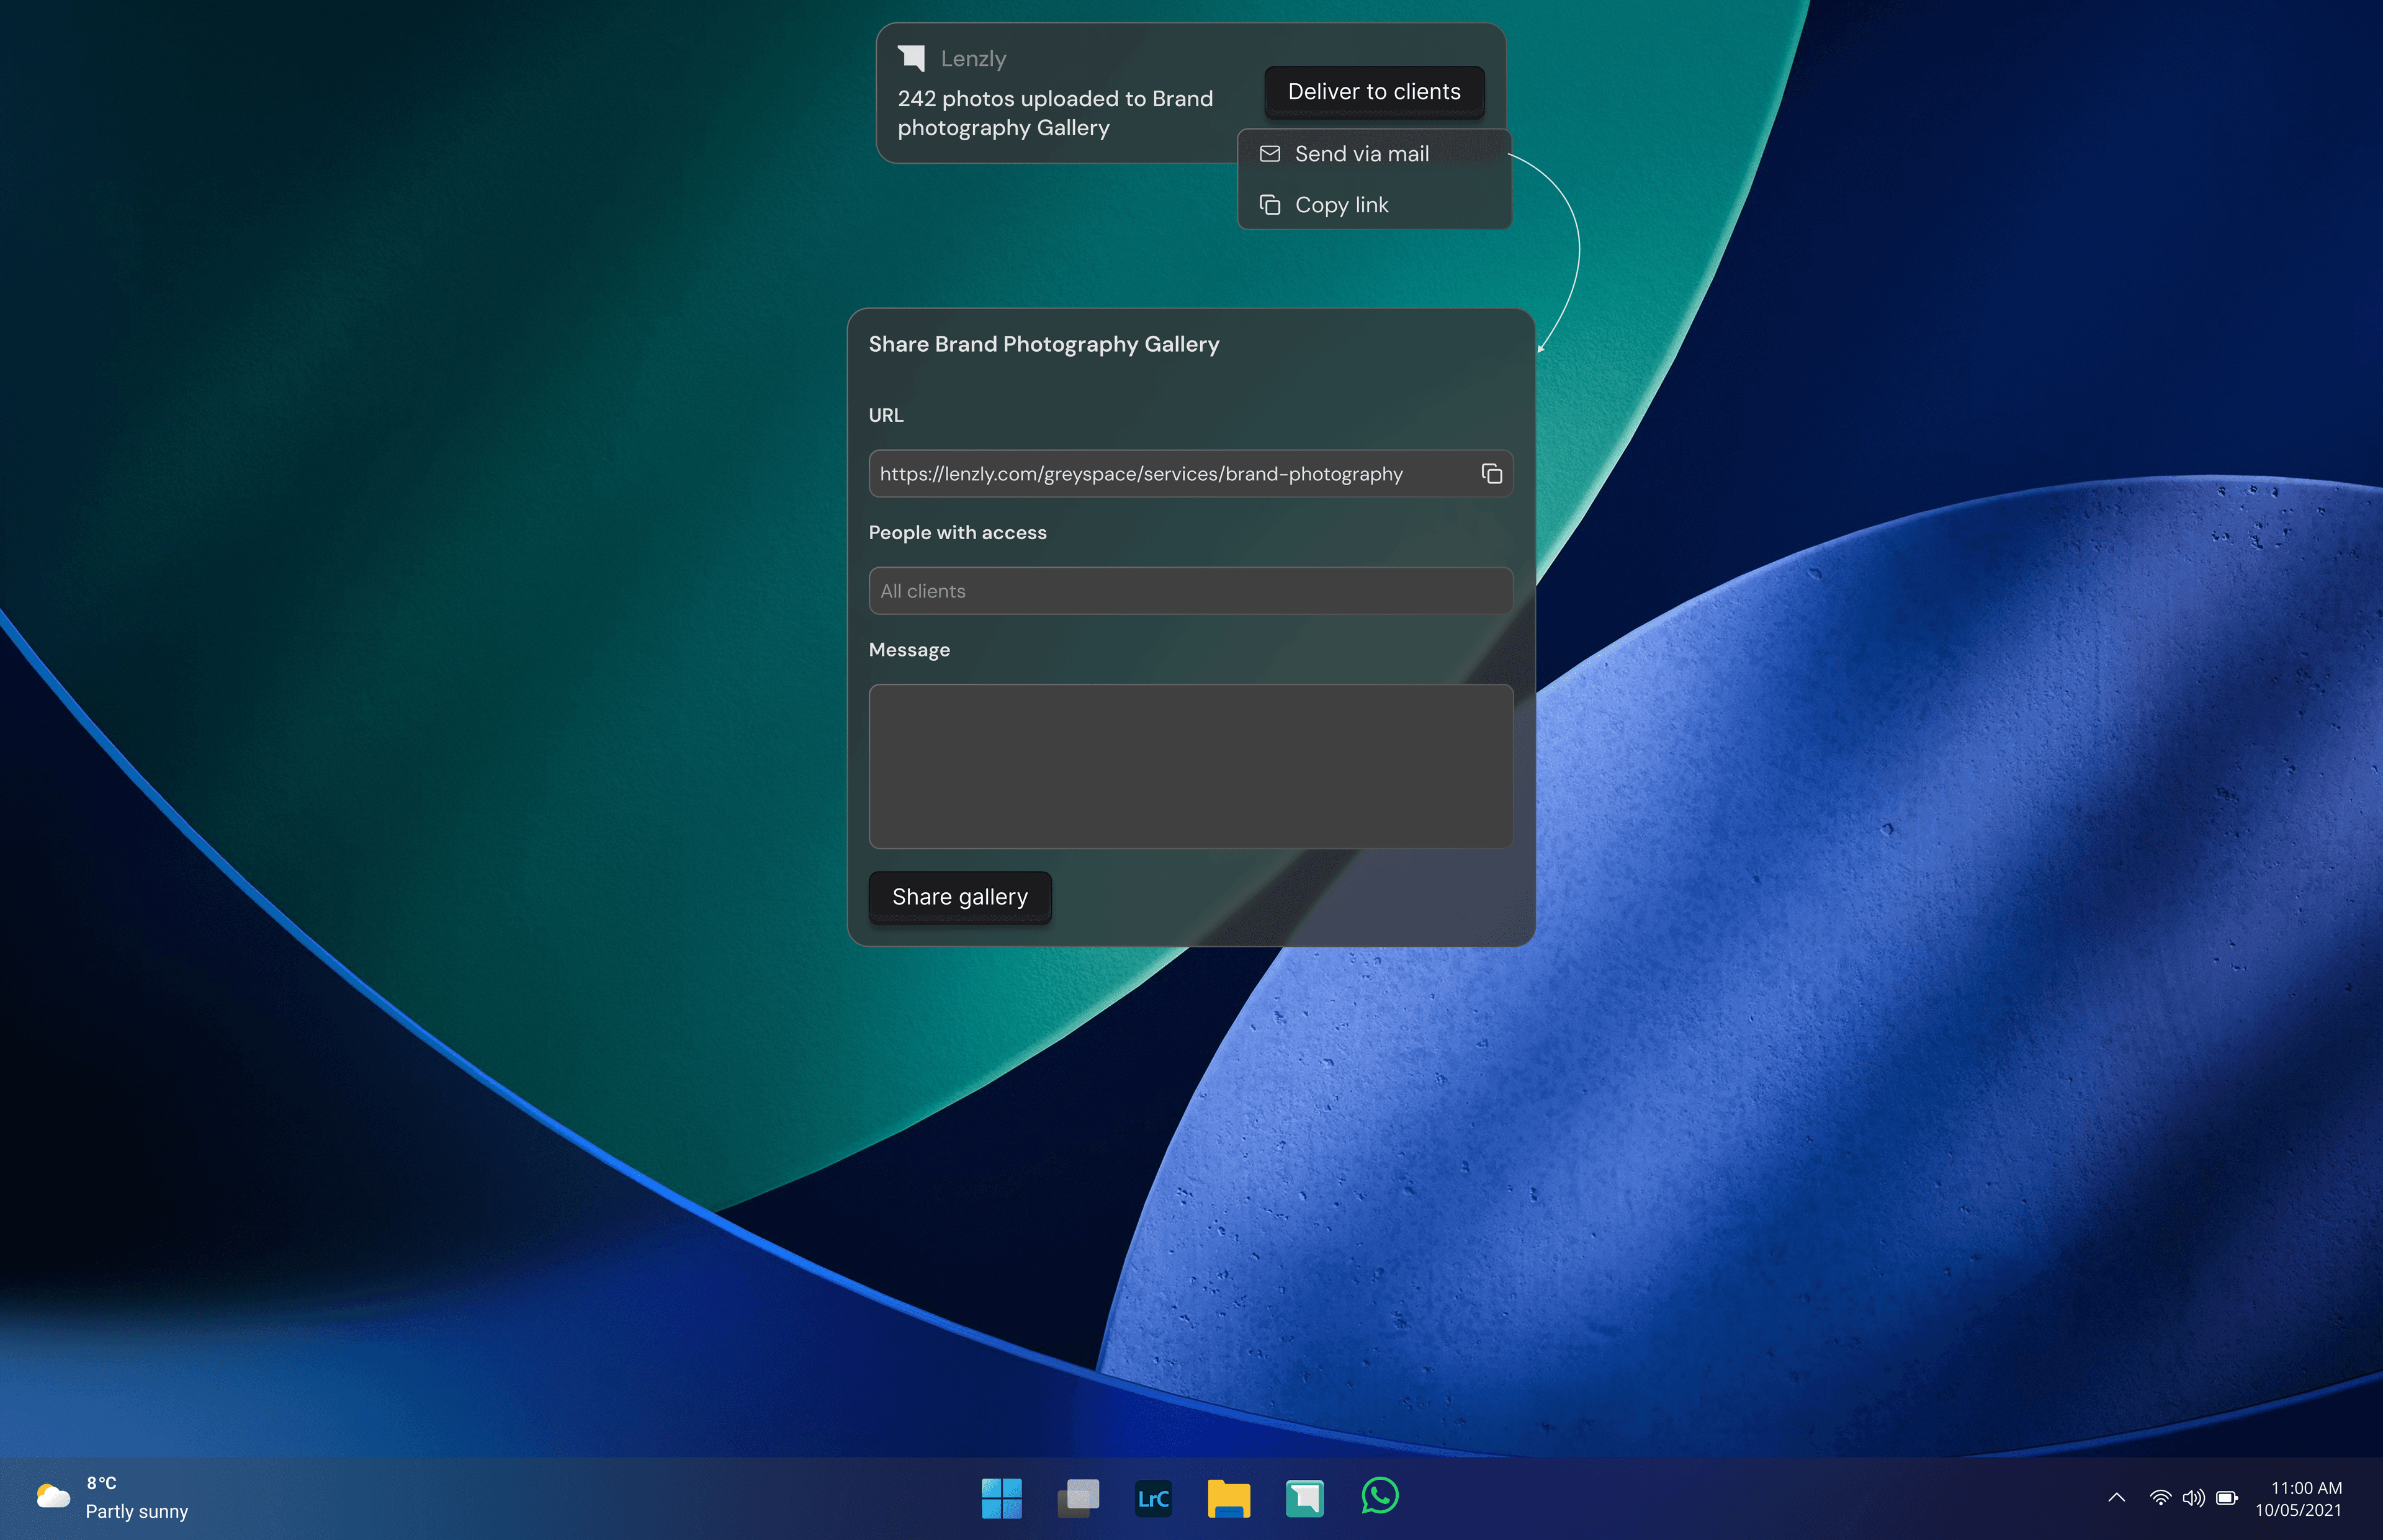This screenshot has width=2383, height=1540.
Task: Open the People with access All clients field
Action: pos(1190,591)
